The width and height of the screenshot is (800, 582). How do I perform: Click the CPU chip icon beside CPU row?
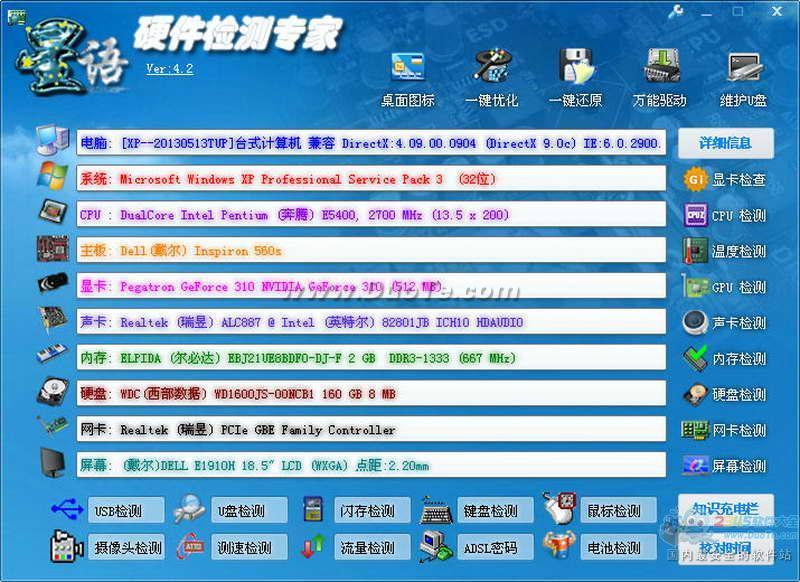click(53, 211)
